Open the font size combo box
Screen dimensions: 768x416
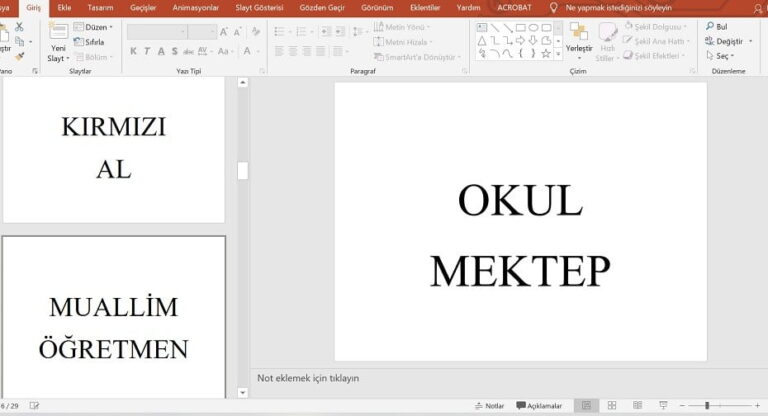pyautogui.click(x=202, y=32)
